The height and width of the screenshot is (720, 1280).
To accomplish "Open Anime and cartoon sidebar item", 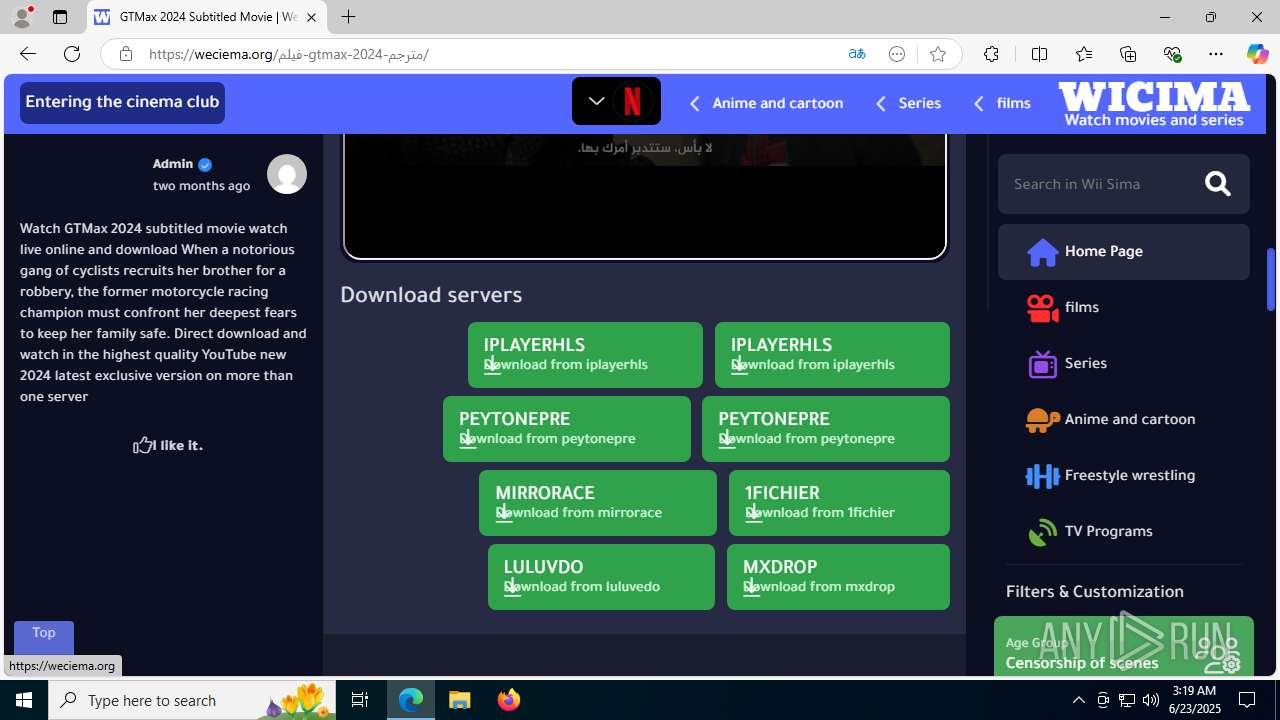I will [x=1123, y=419].
